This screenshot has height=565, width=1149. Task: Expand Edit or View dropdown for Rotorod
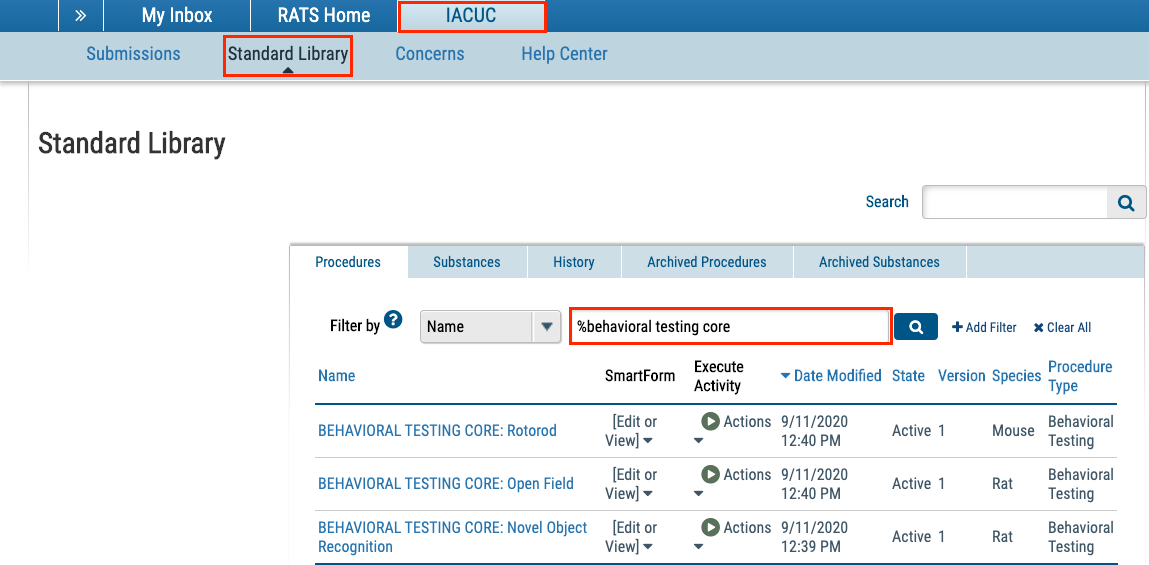tap(648, 441)
